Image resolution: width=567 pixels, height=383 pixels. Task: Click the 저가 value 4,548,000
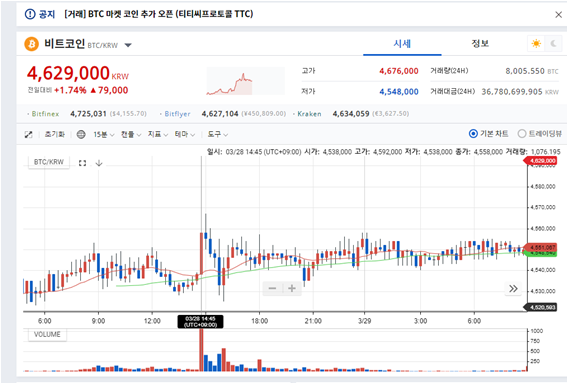(x=399, y=92)
